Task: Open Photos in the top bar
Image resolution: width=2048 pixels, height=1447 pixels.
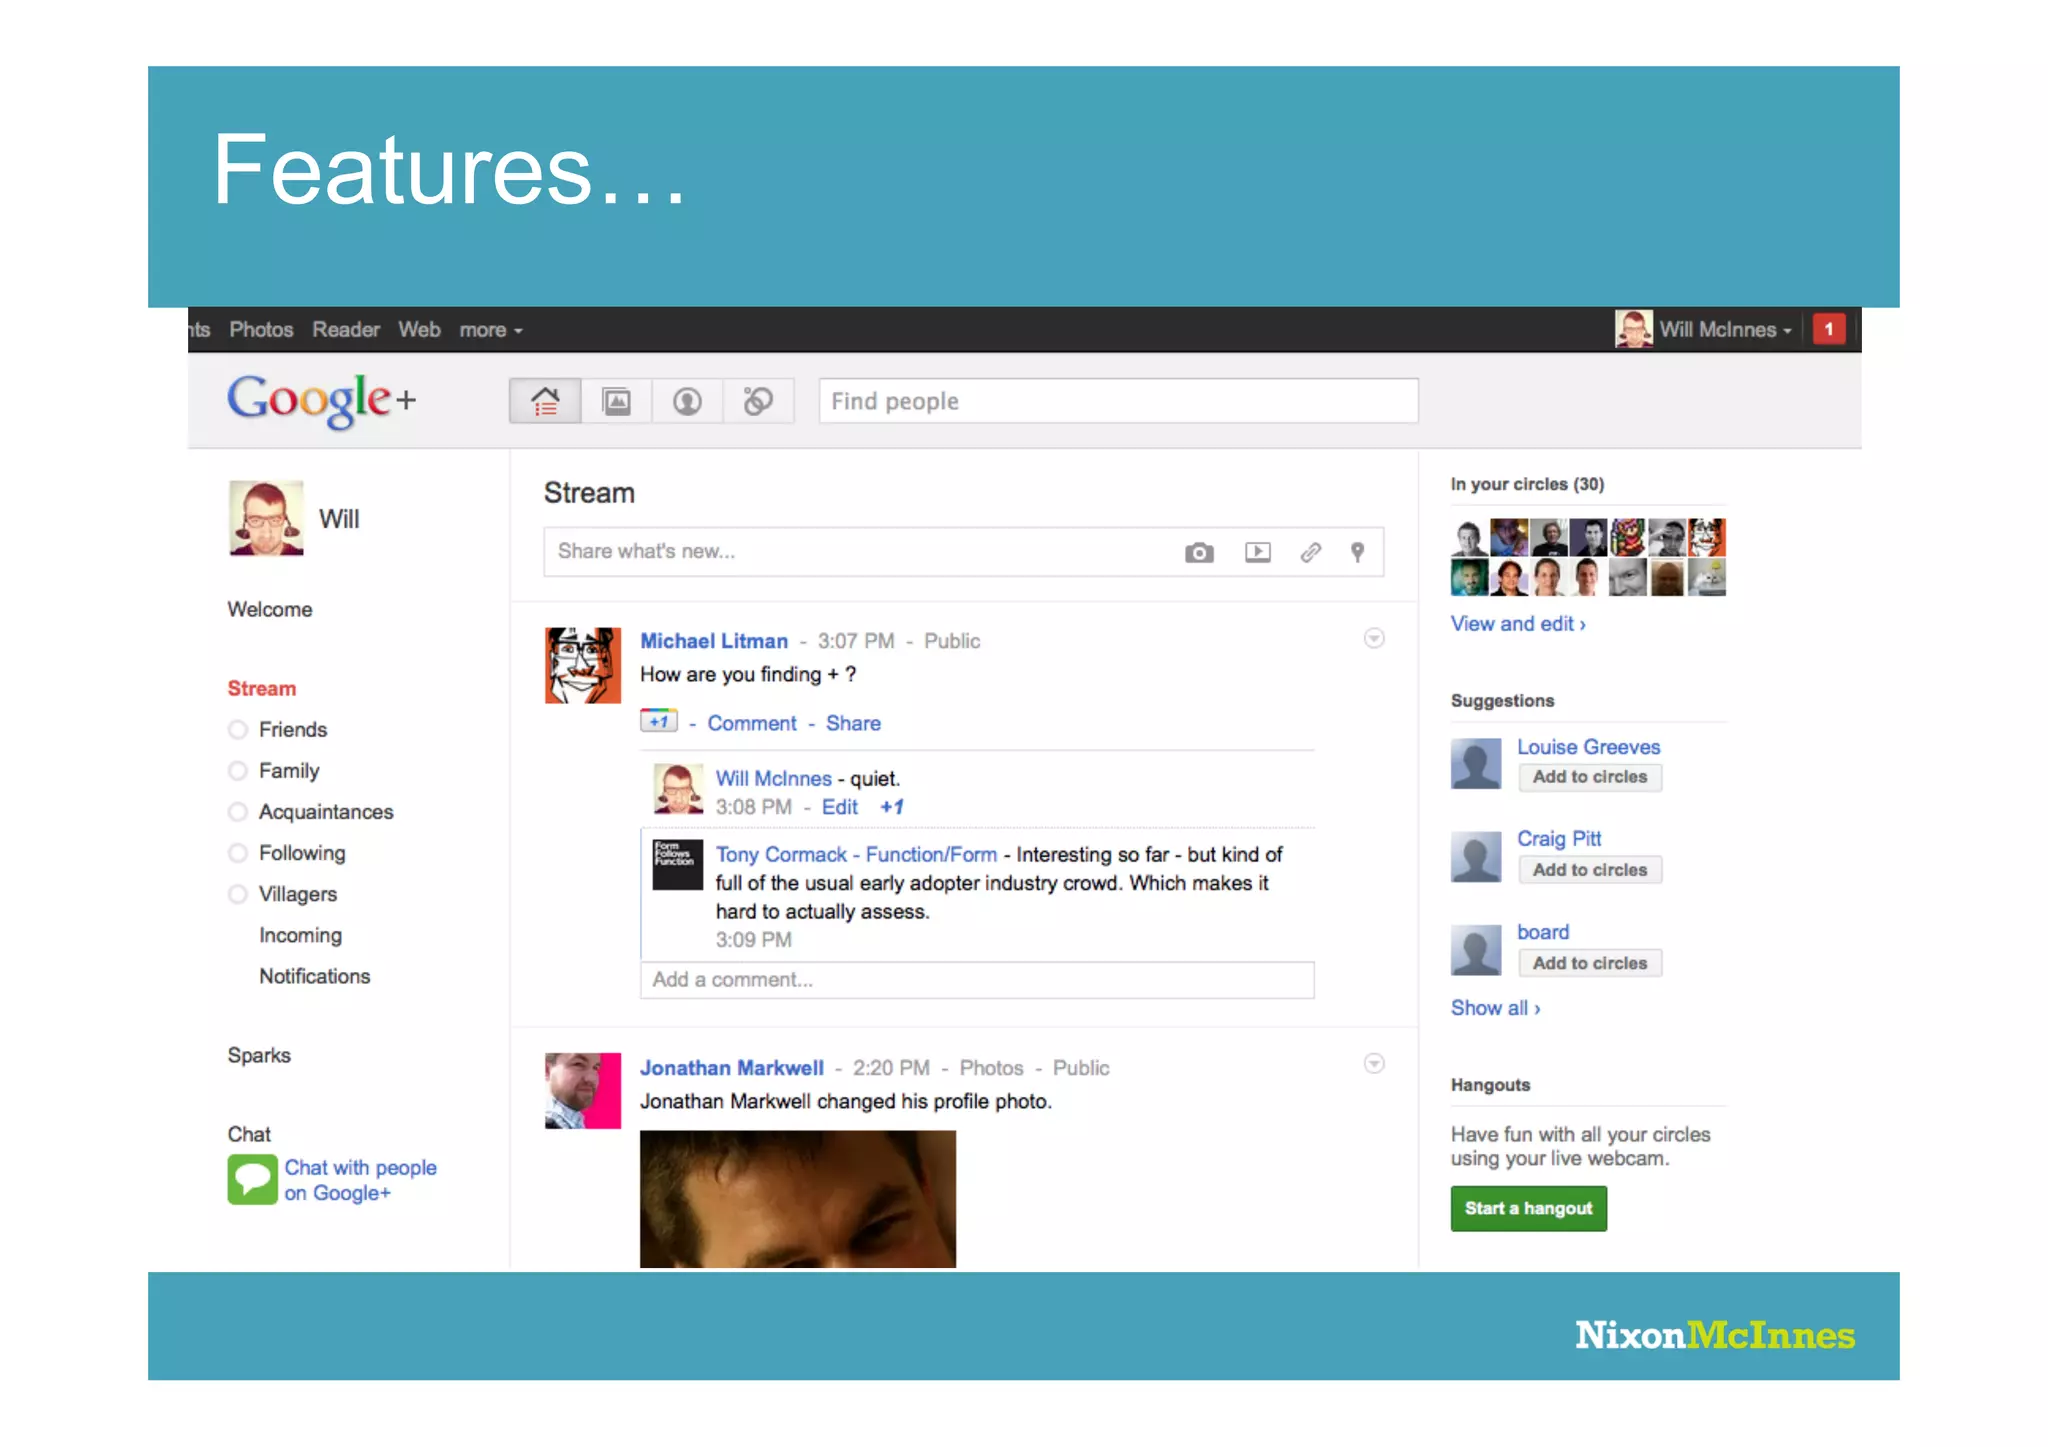Action: (261, 329)
